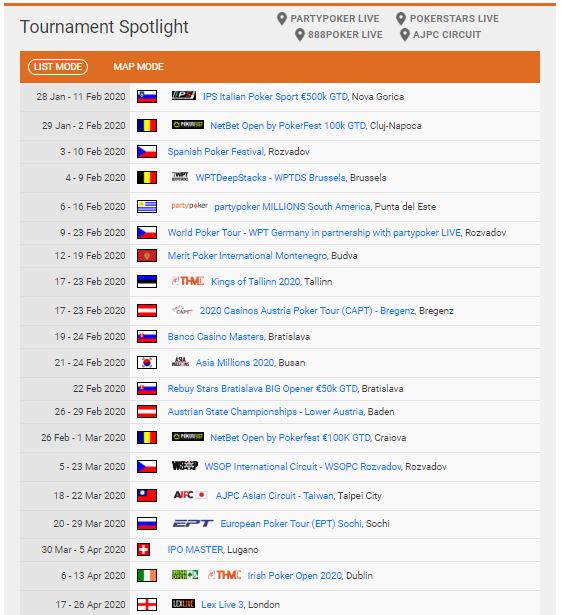The image size is (561, 615).
Task: Open IPS Italian Poker Sport €500k GTD
Action: (275, 96)
